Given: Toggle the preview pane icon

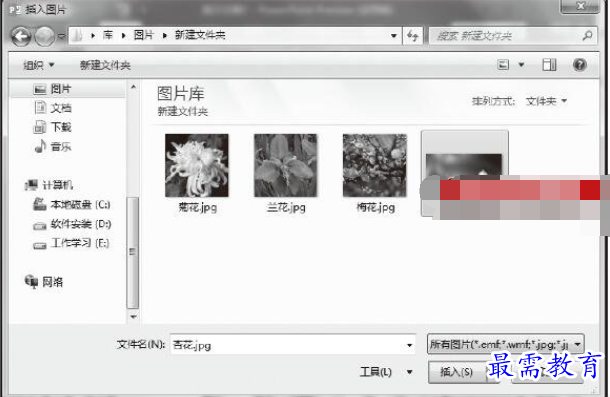Looking at the screenshot, I should tap(549, 65).
